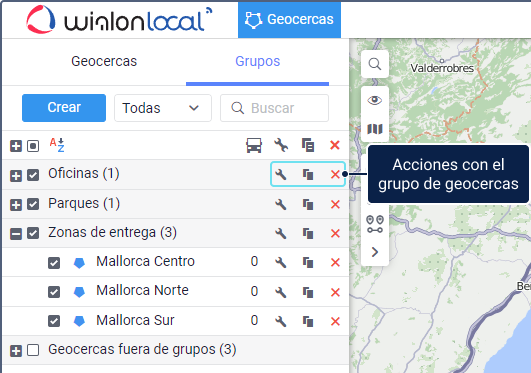The image size is (531, 373).
Task: Click the bus unit icon in header row
Action: coord(254,145)
